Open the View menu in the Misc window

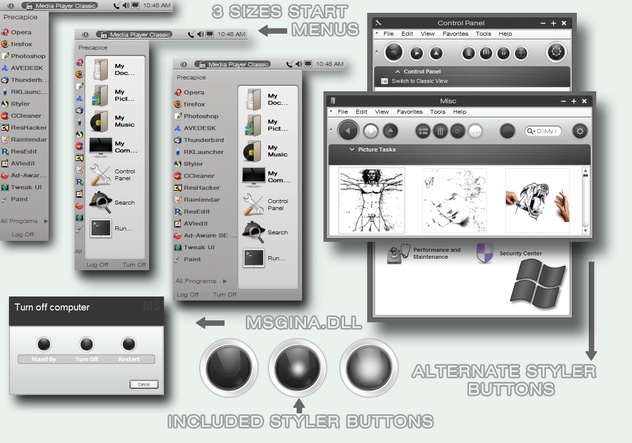[382, 112]
